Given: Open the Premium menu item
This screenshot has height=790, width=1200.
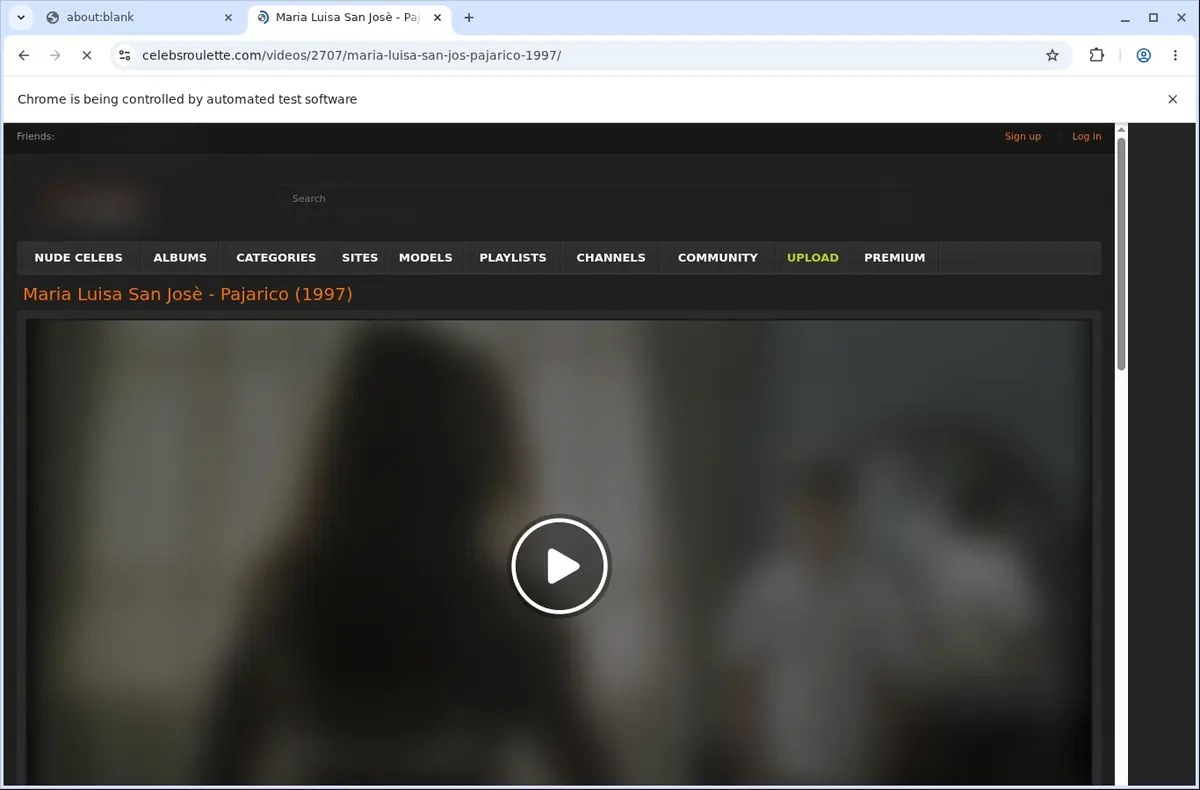Looking at the screenshot, I should point(895,257).
